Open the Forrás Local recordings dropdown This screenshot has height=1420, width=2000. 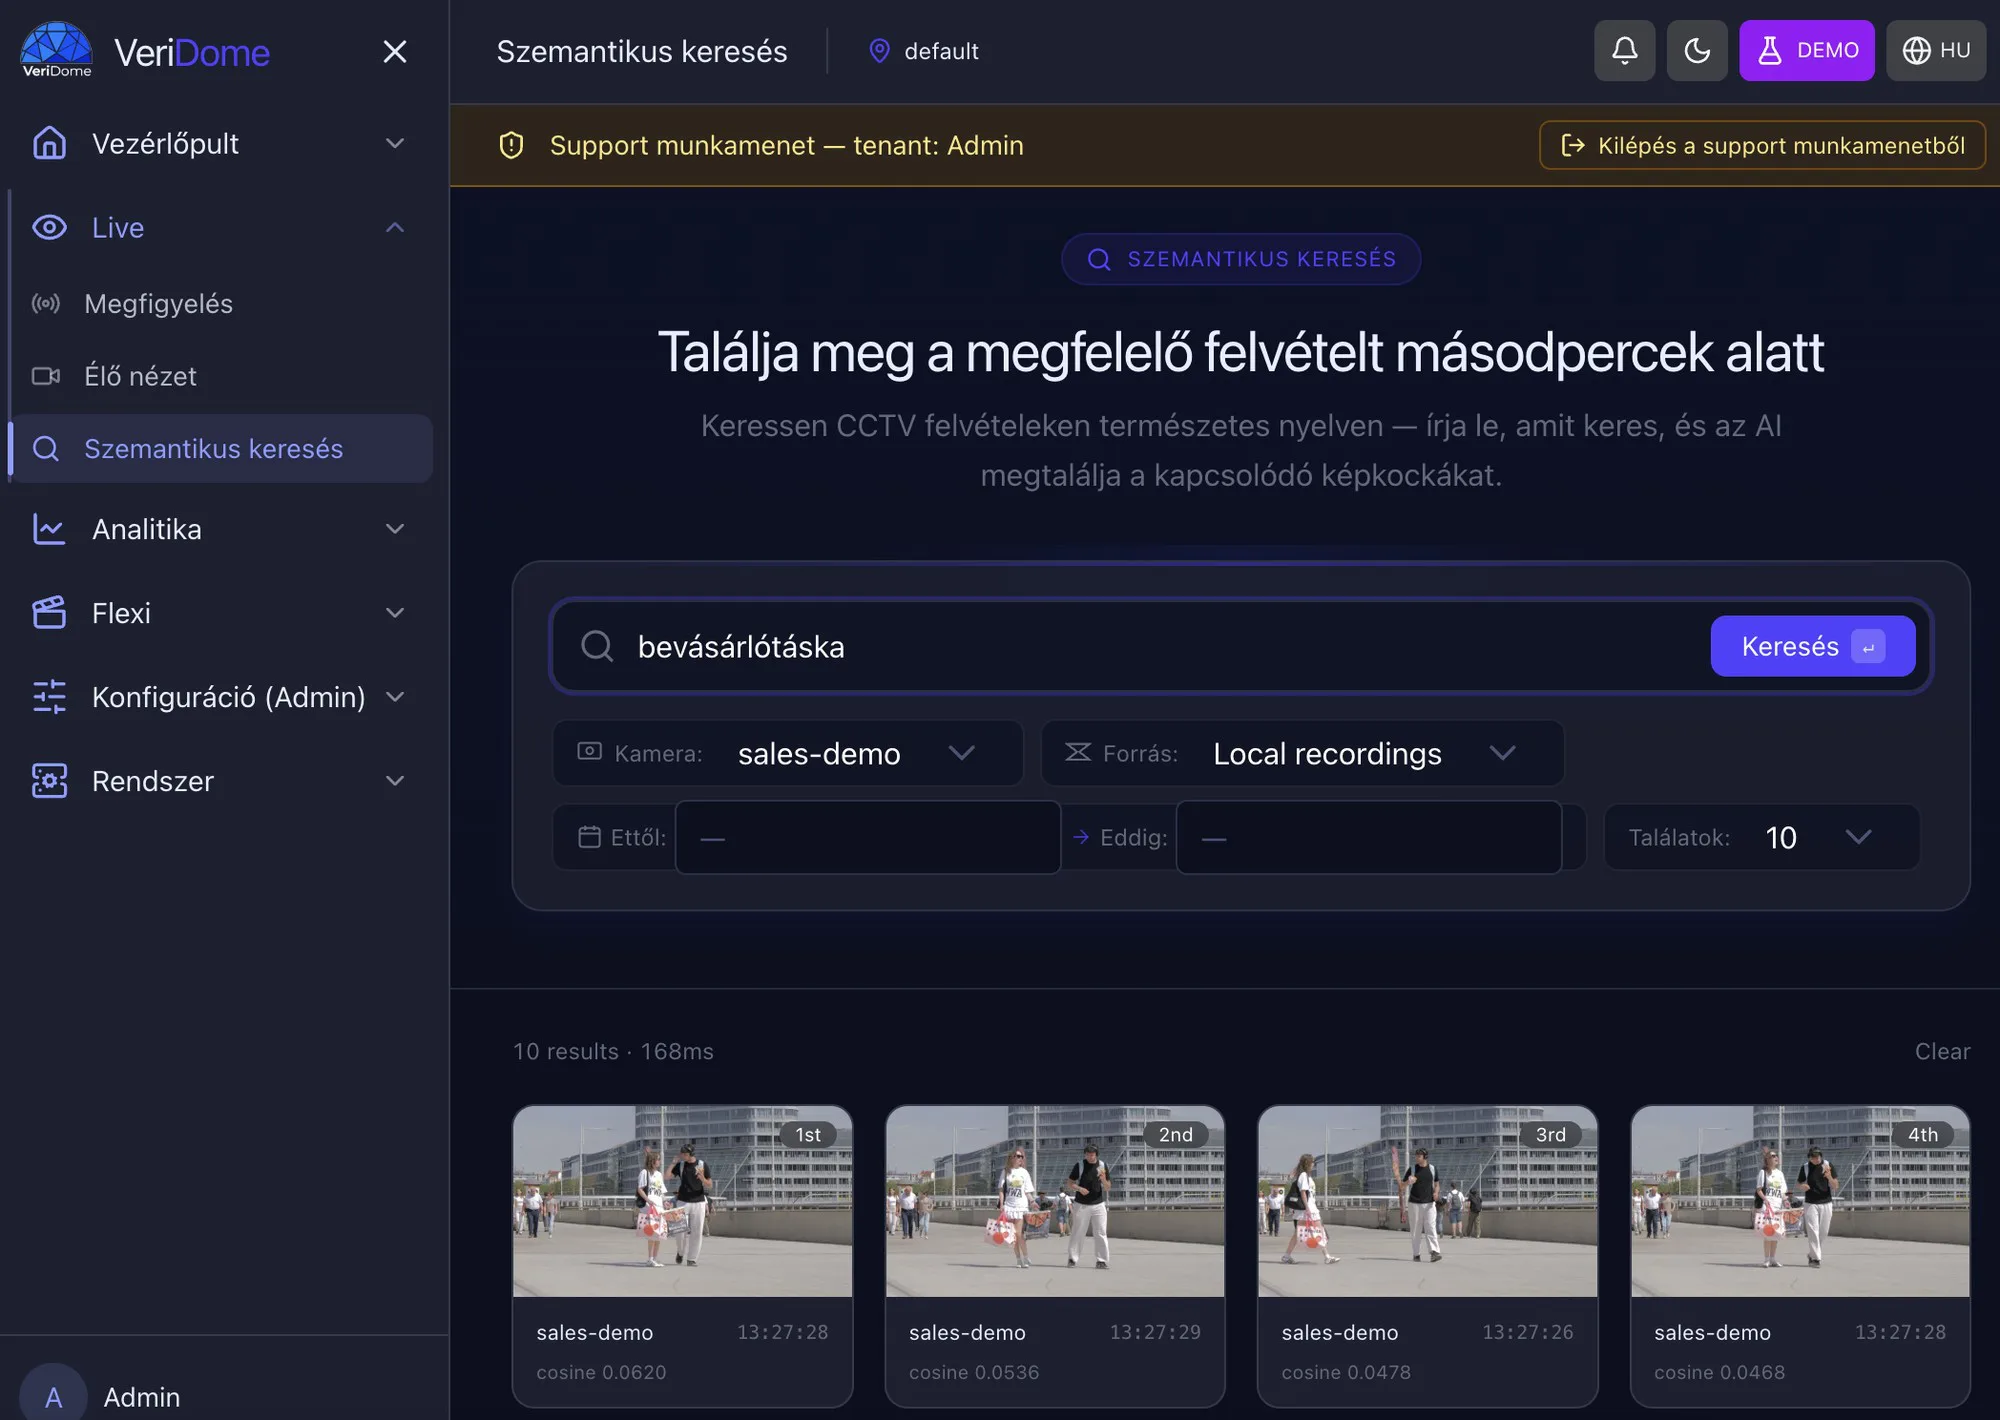[1302, 753]
